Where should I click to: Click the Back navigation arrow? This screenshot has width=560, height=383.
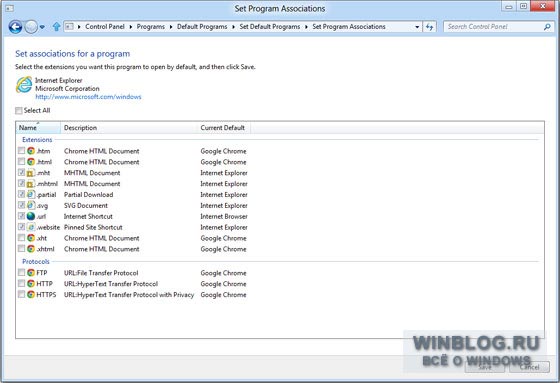click(15, 27)
